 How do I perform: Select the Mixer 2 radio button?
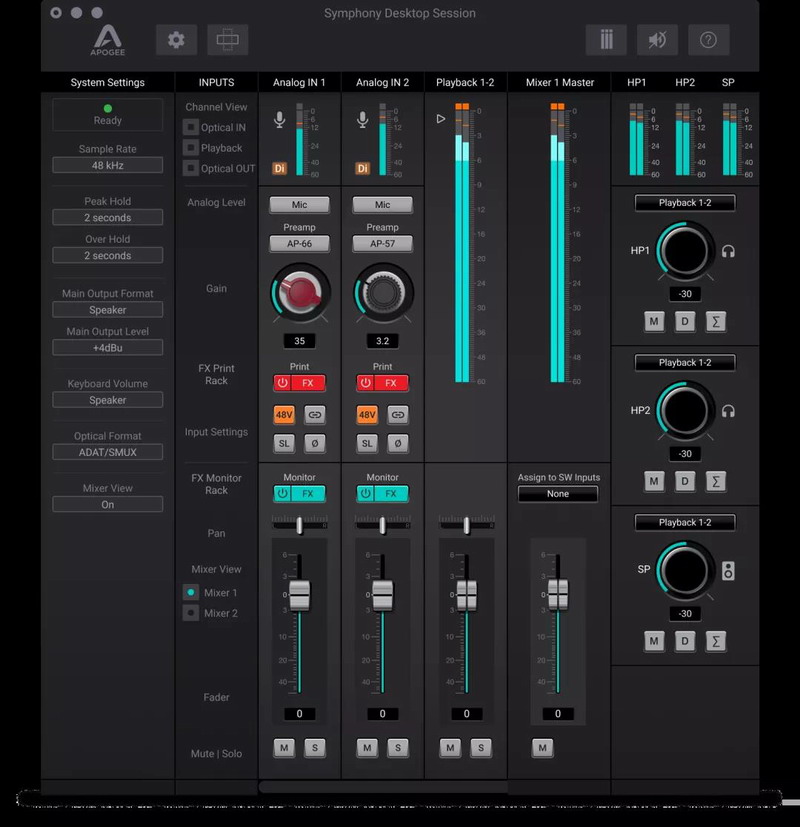[x=190, y=613]
